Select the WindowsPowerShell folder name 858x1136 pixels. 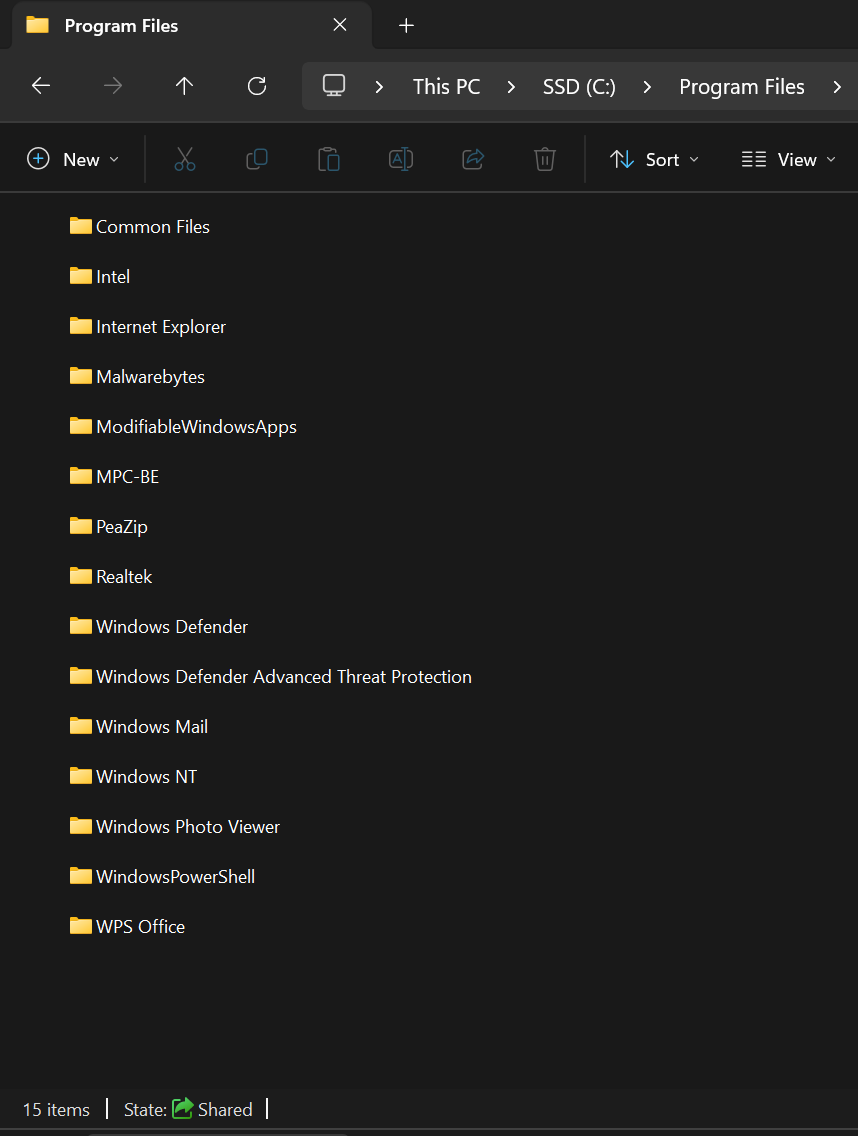point(175,877)
